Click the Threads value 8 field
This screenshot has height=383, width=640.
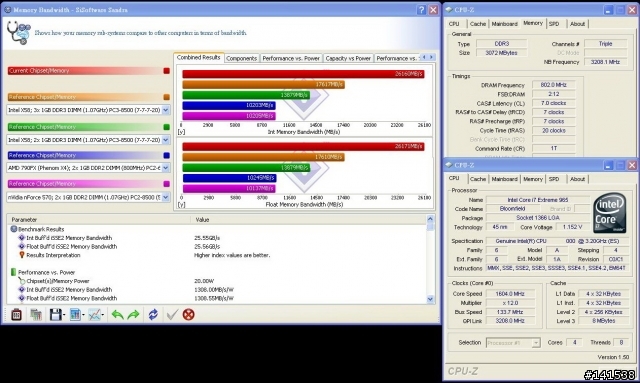pos(621,343)
